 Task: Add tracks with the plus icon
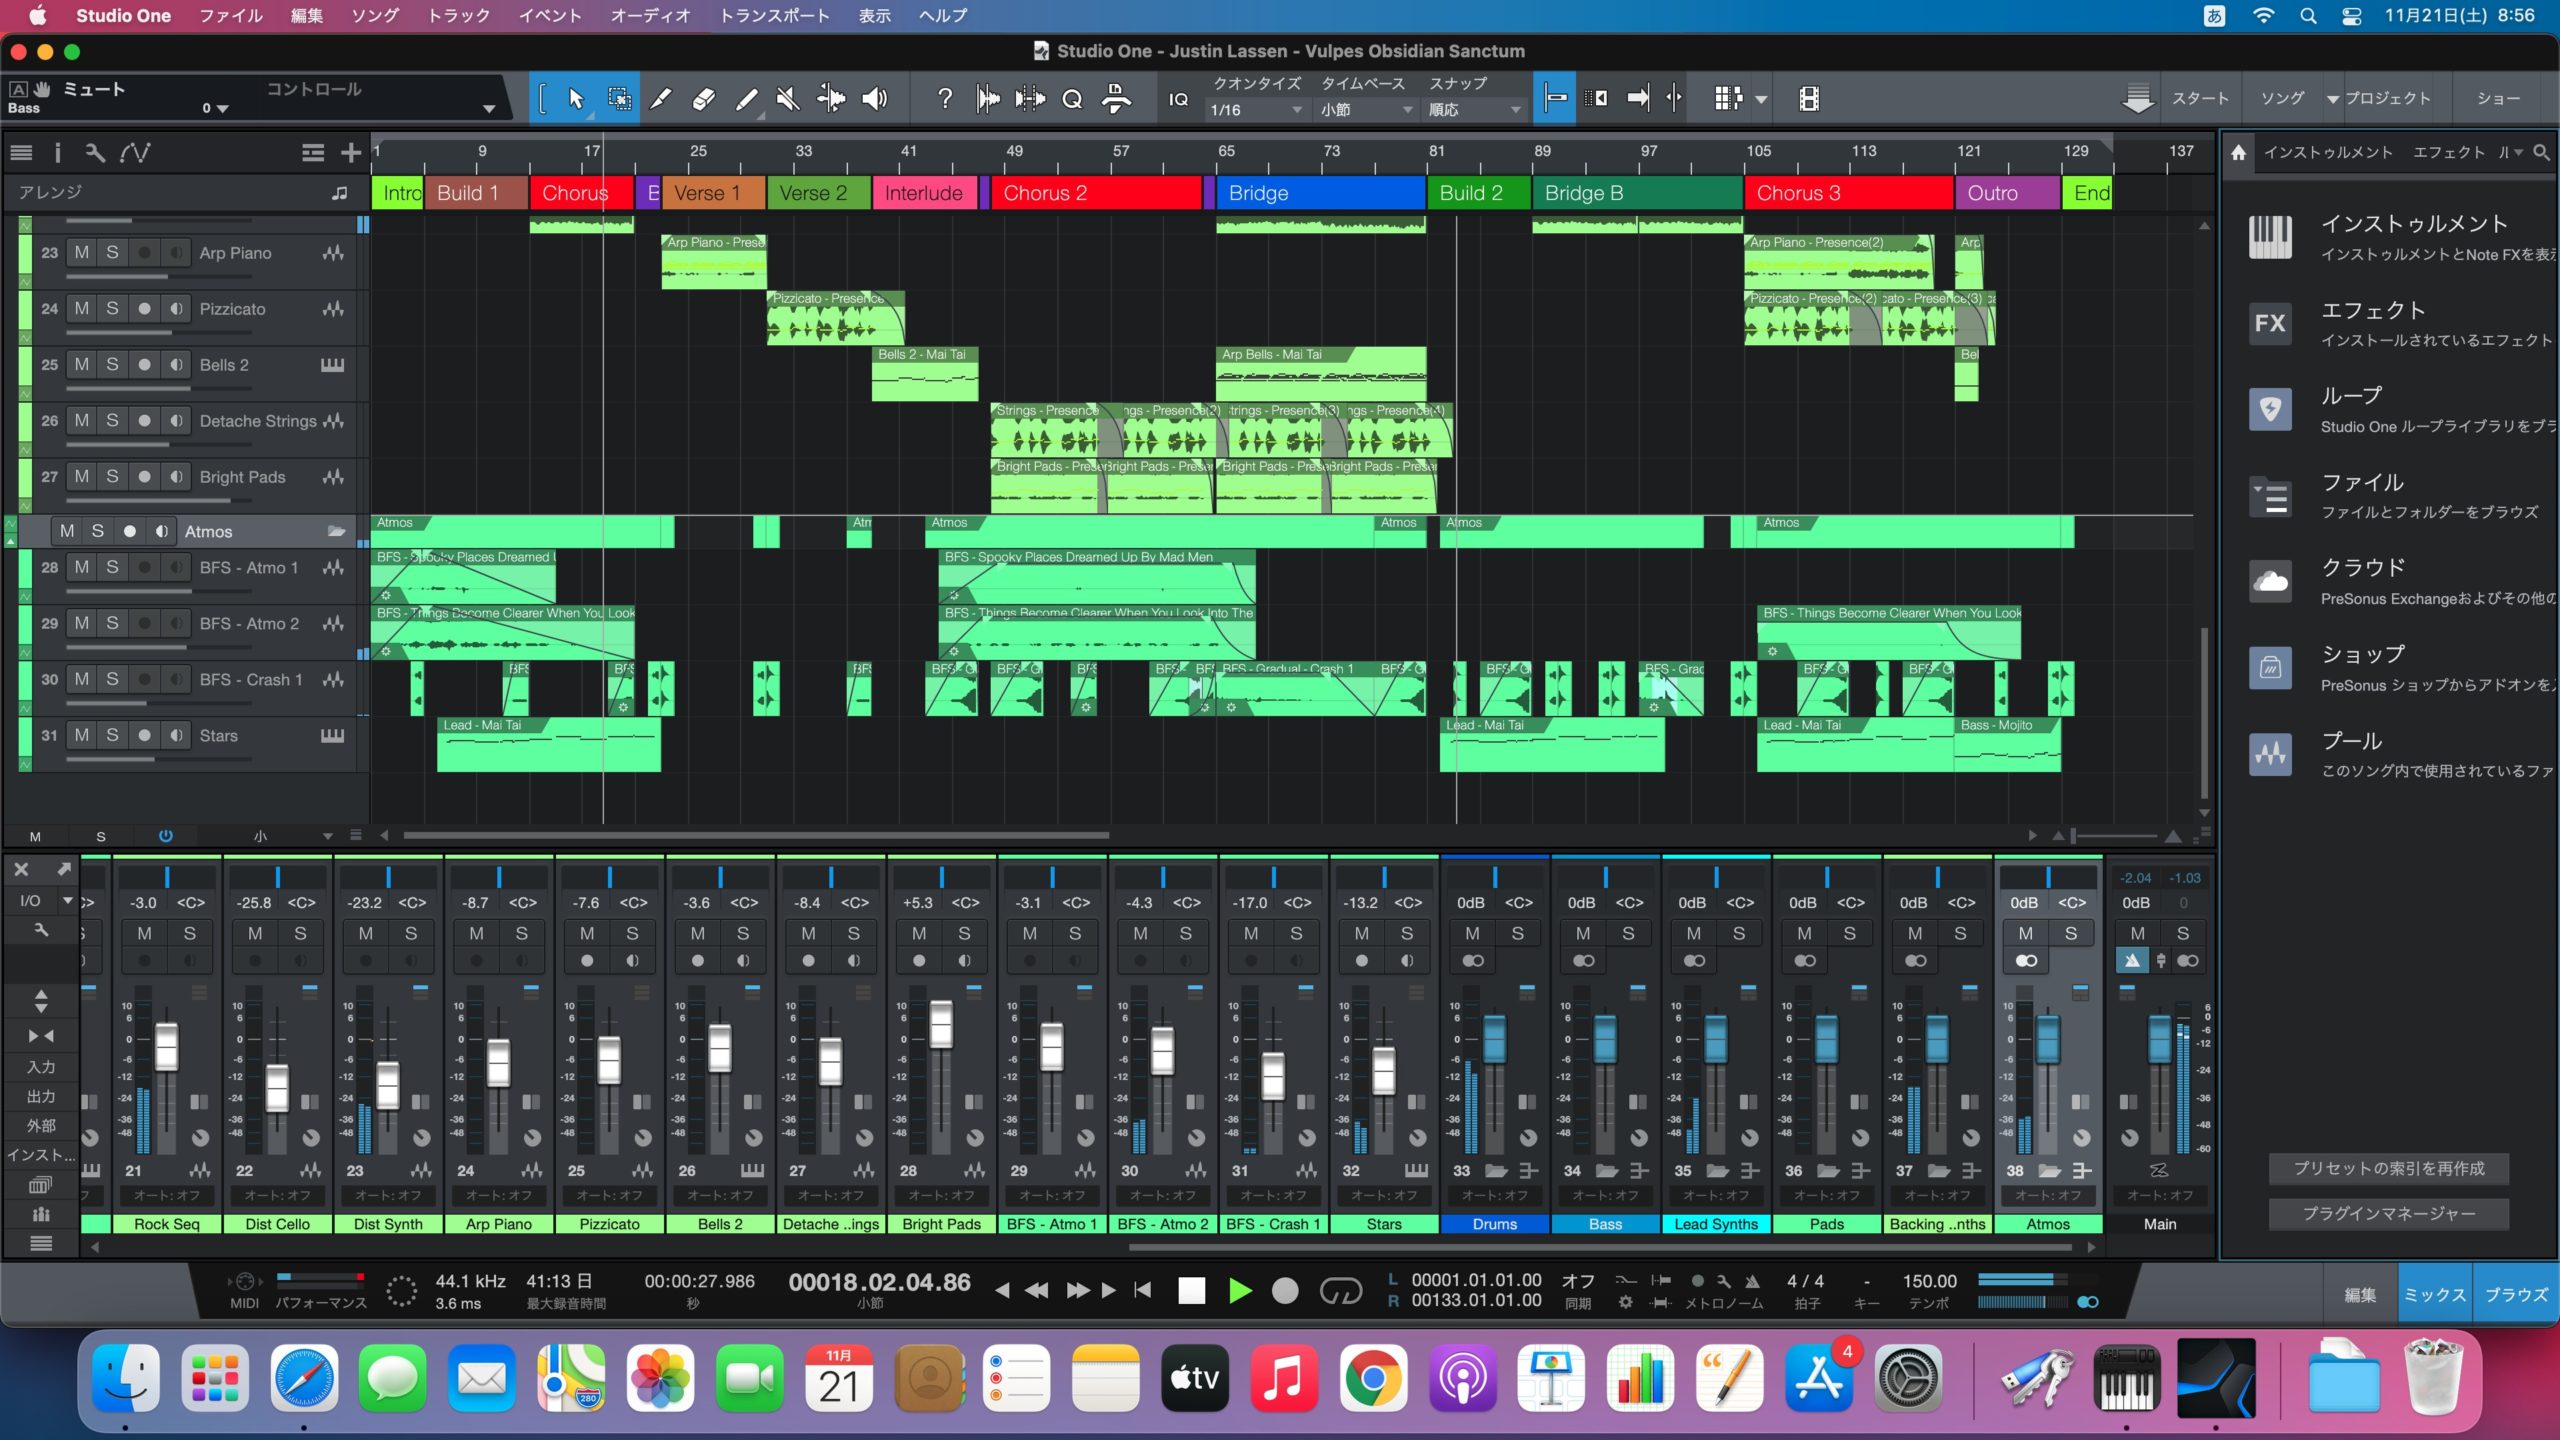(350, 152)
